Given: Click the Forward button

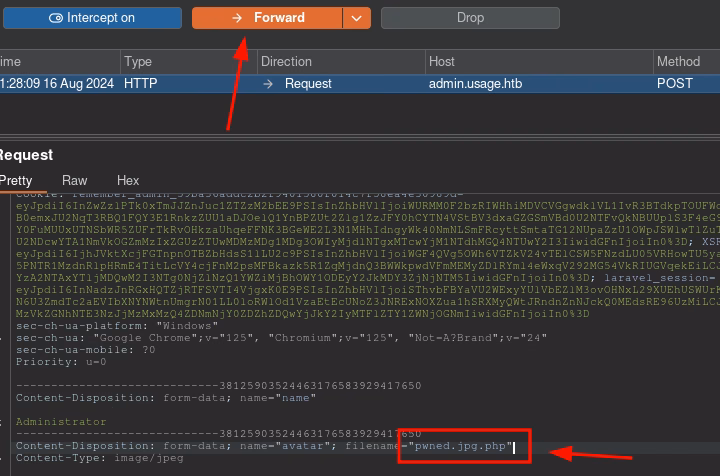Looking at the screenshot, I should 267,18.
